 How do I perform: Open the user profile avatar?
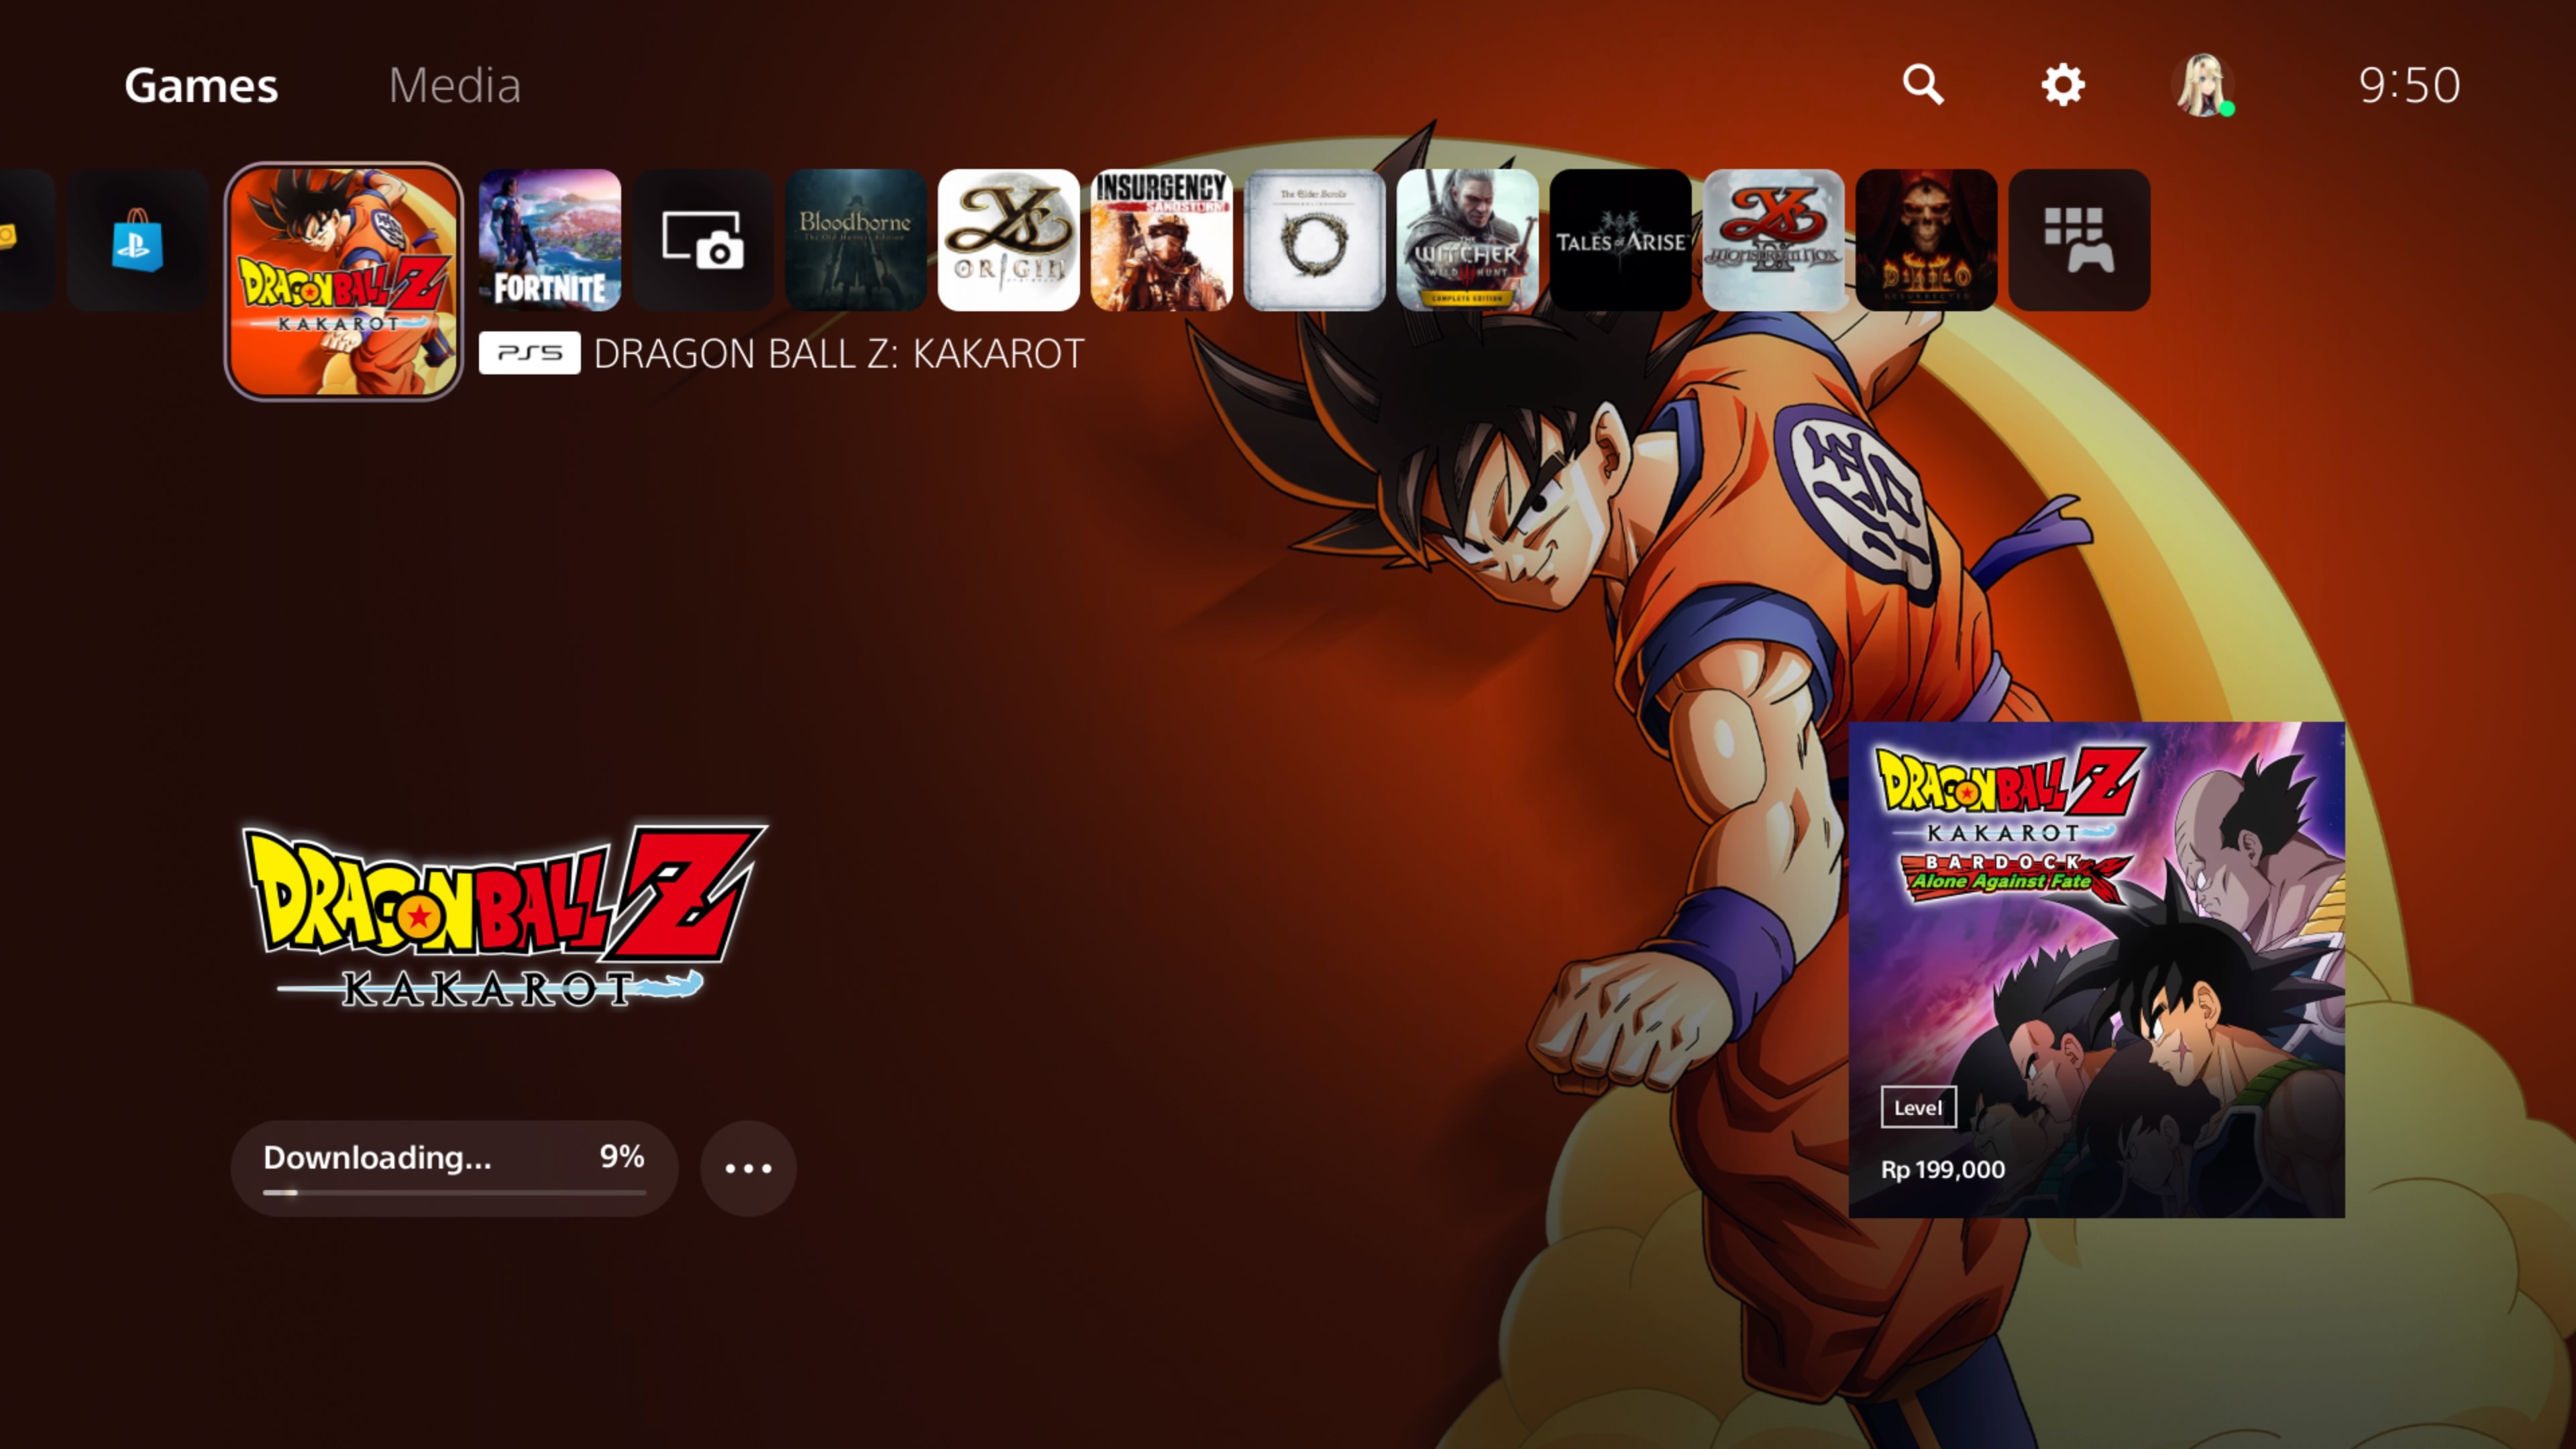(2203, 85)
